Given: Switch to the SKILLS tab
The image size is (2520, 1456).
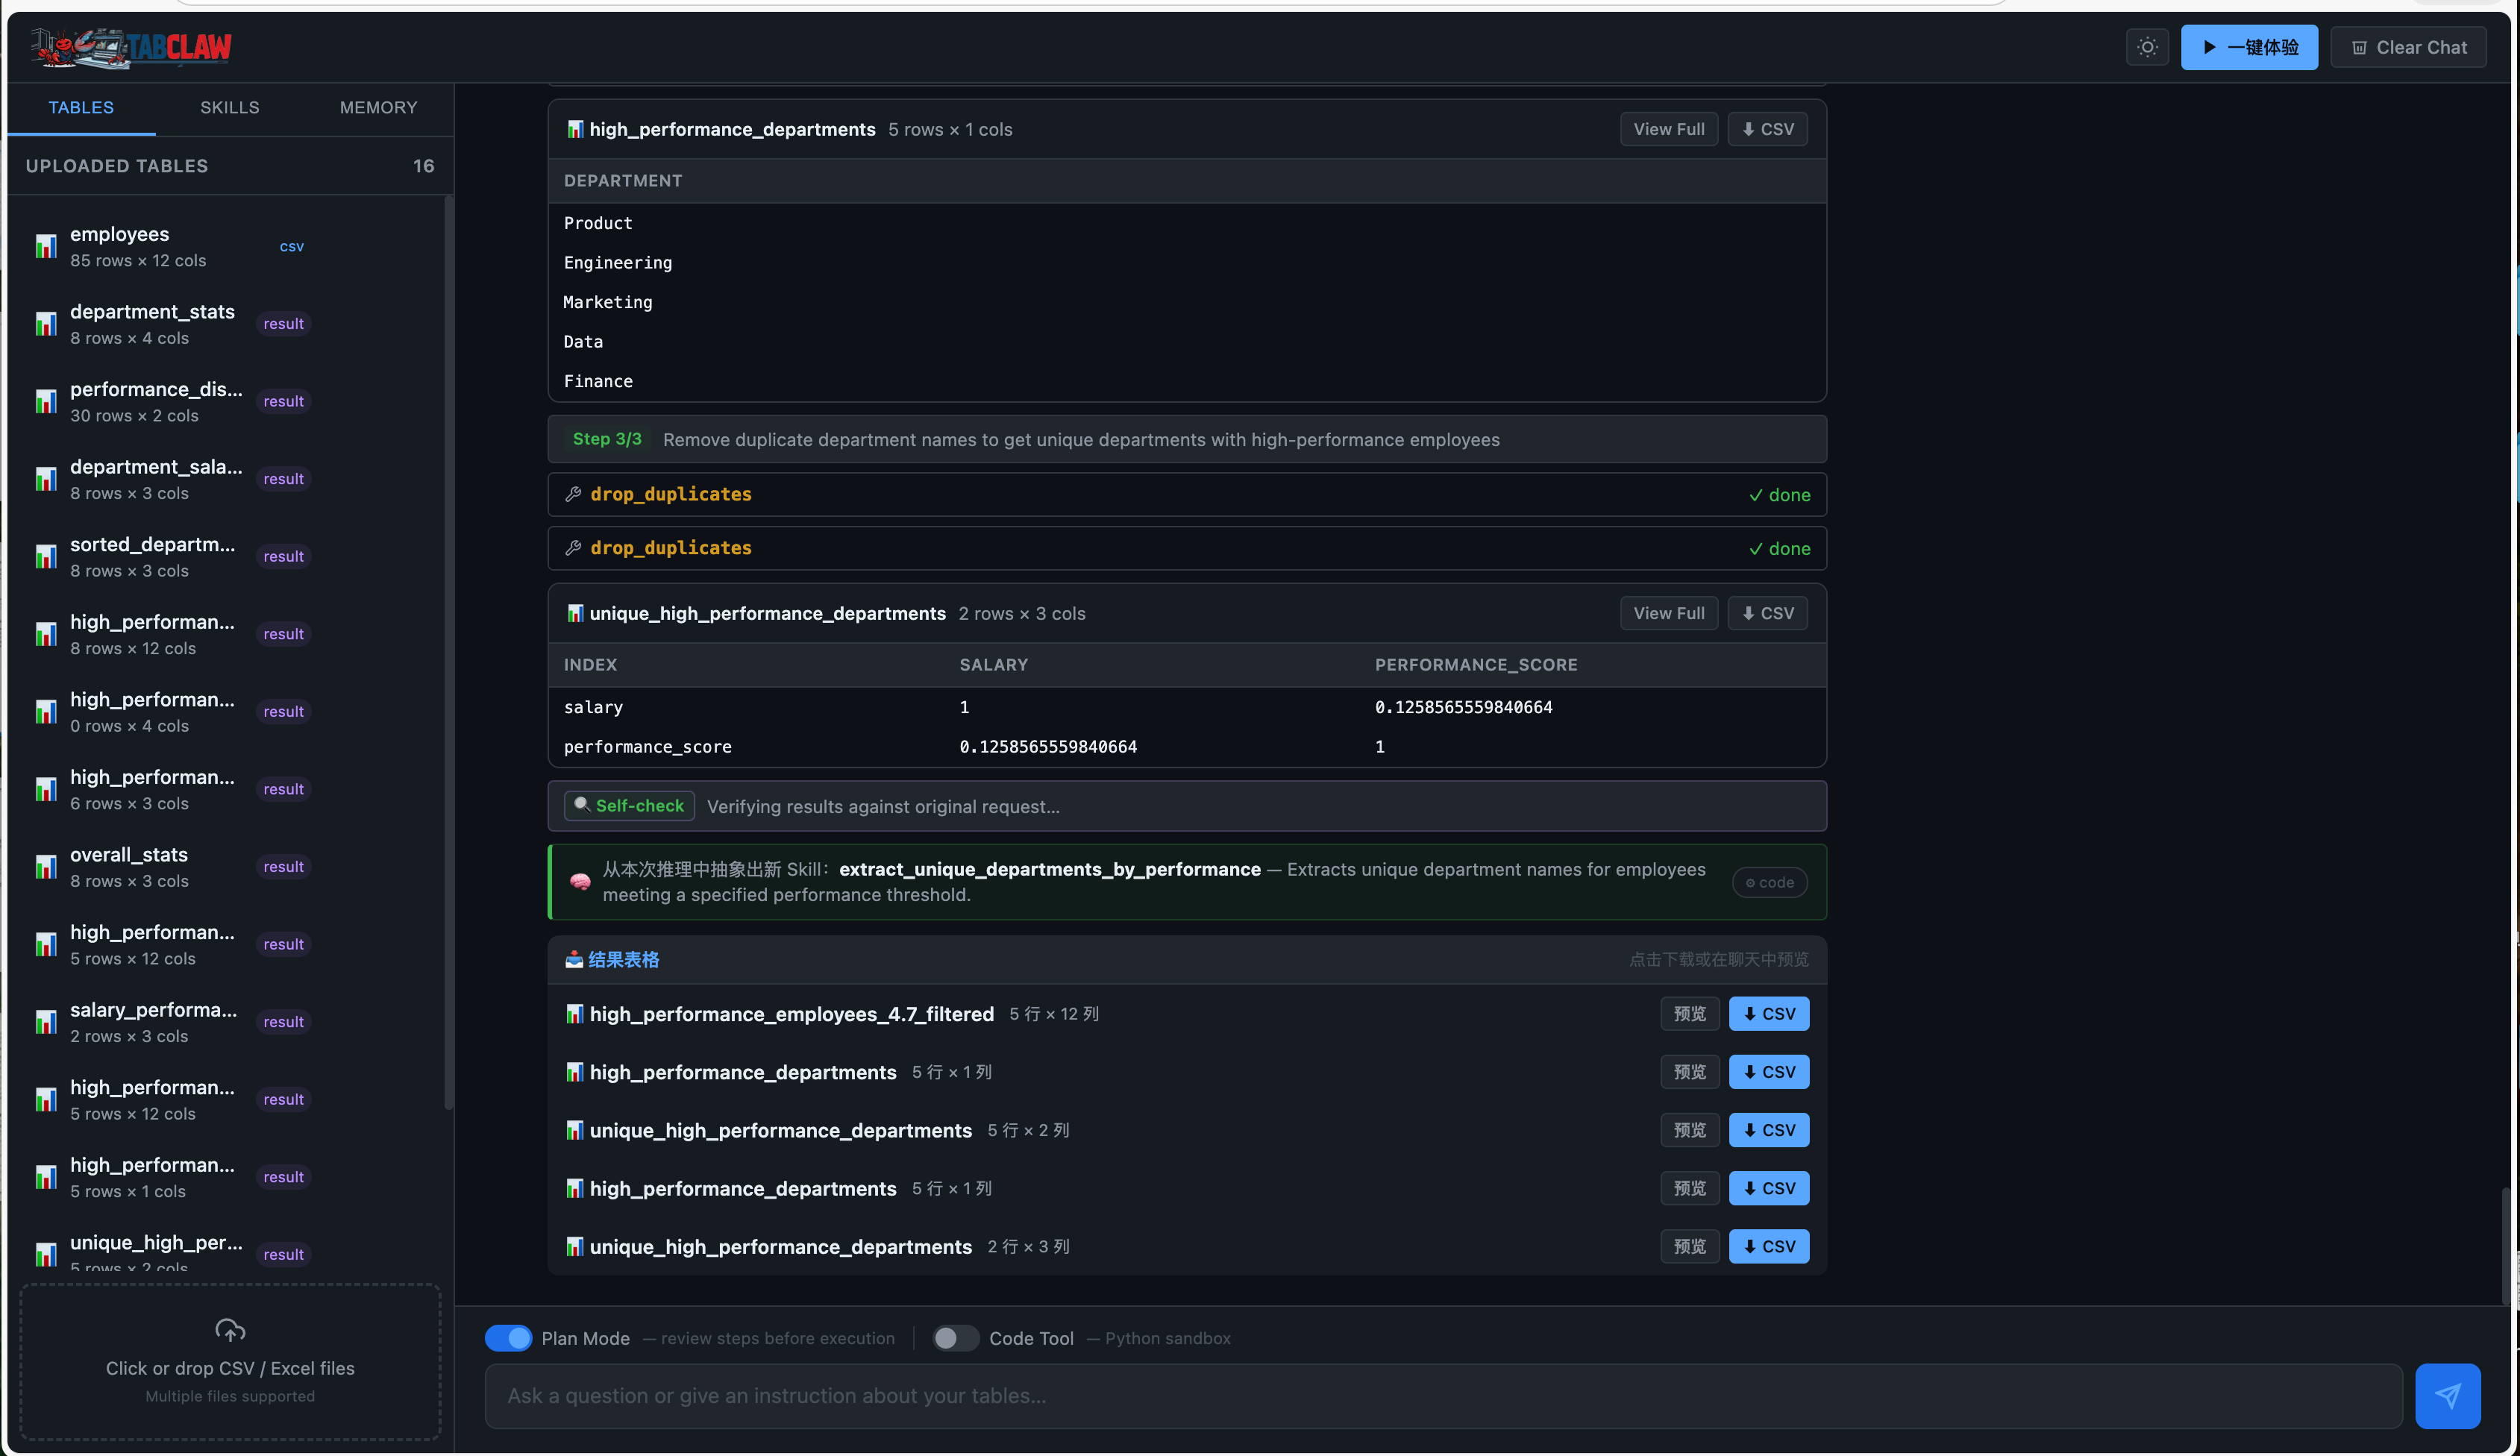Looking at the screenshot, I should coord(229,107).
